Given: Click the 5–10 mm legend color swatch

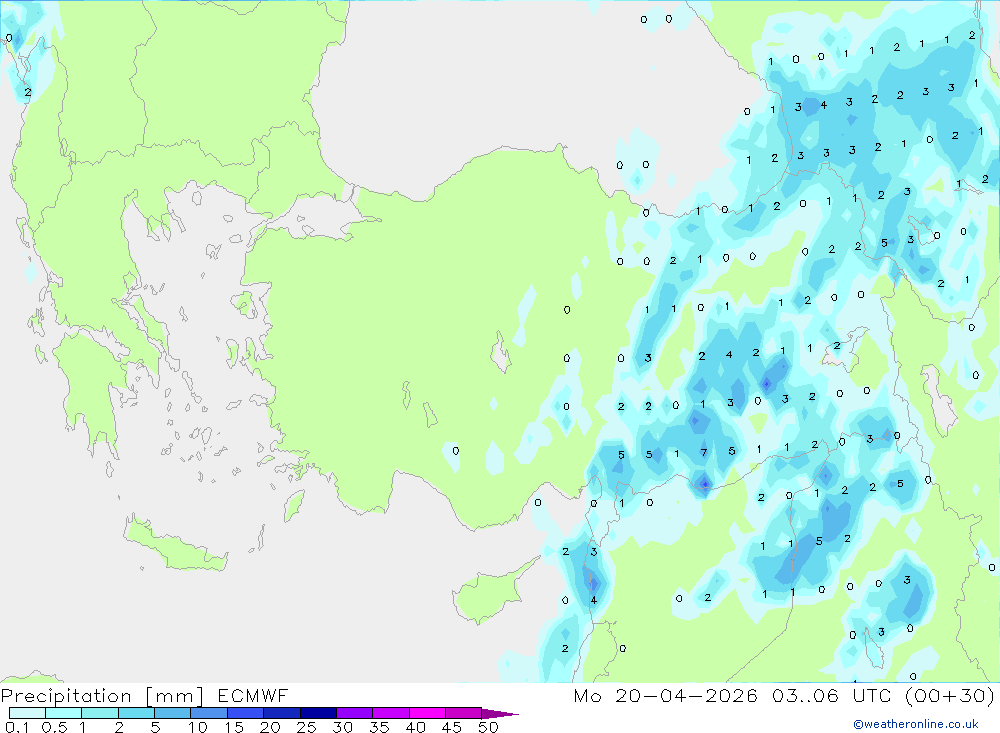Looking at the screenshot, I should (173, 713).
